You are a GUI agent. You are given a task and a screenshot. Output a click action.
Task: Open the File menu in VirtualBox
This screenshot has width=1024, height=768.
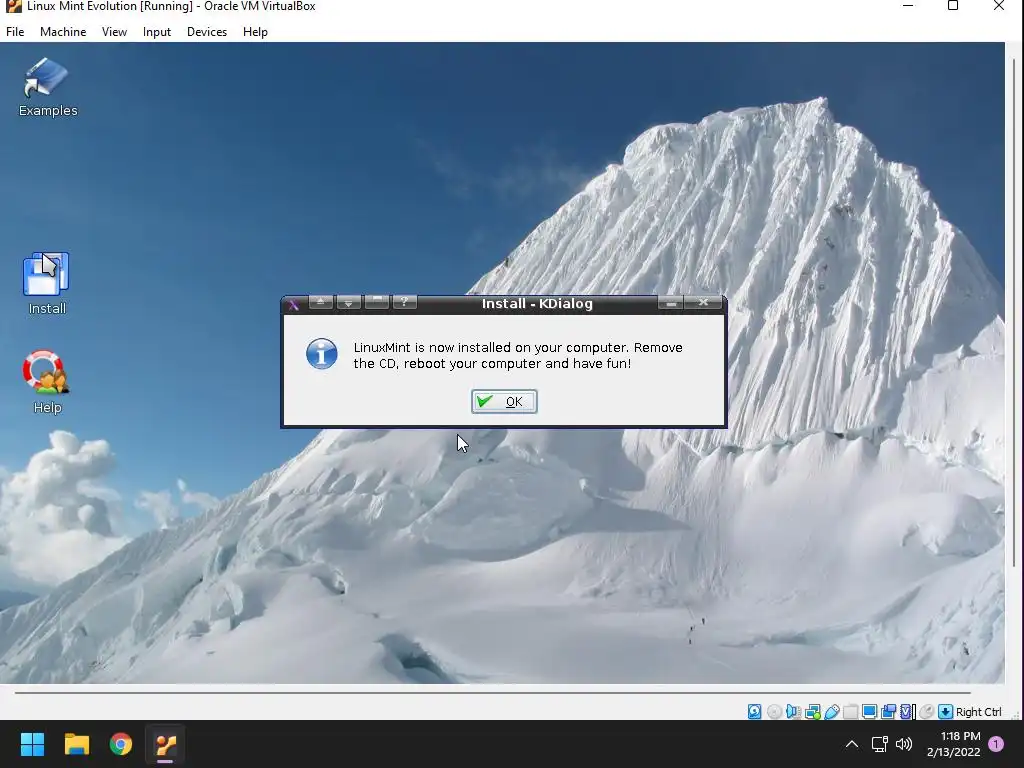(x=15, y=31)
